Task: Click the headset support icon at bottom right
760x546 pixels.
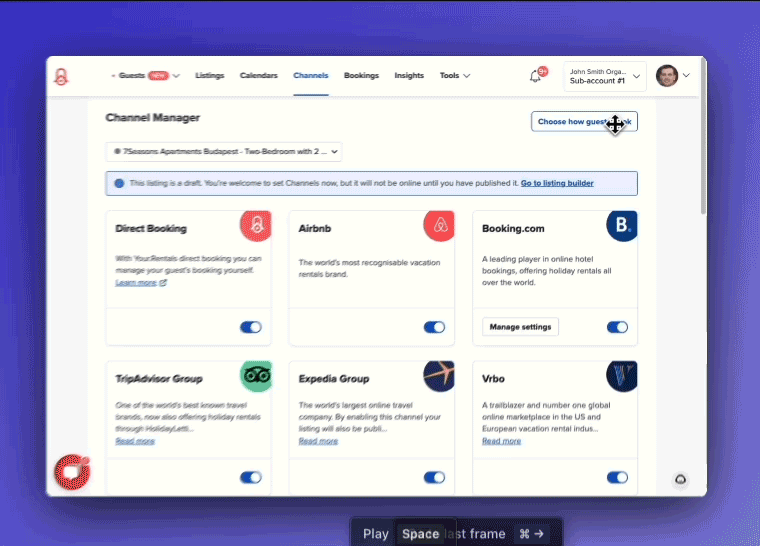Action: click(681, 480)
